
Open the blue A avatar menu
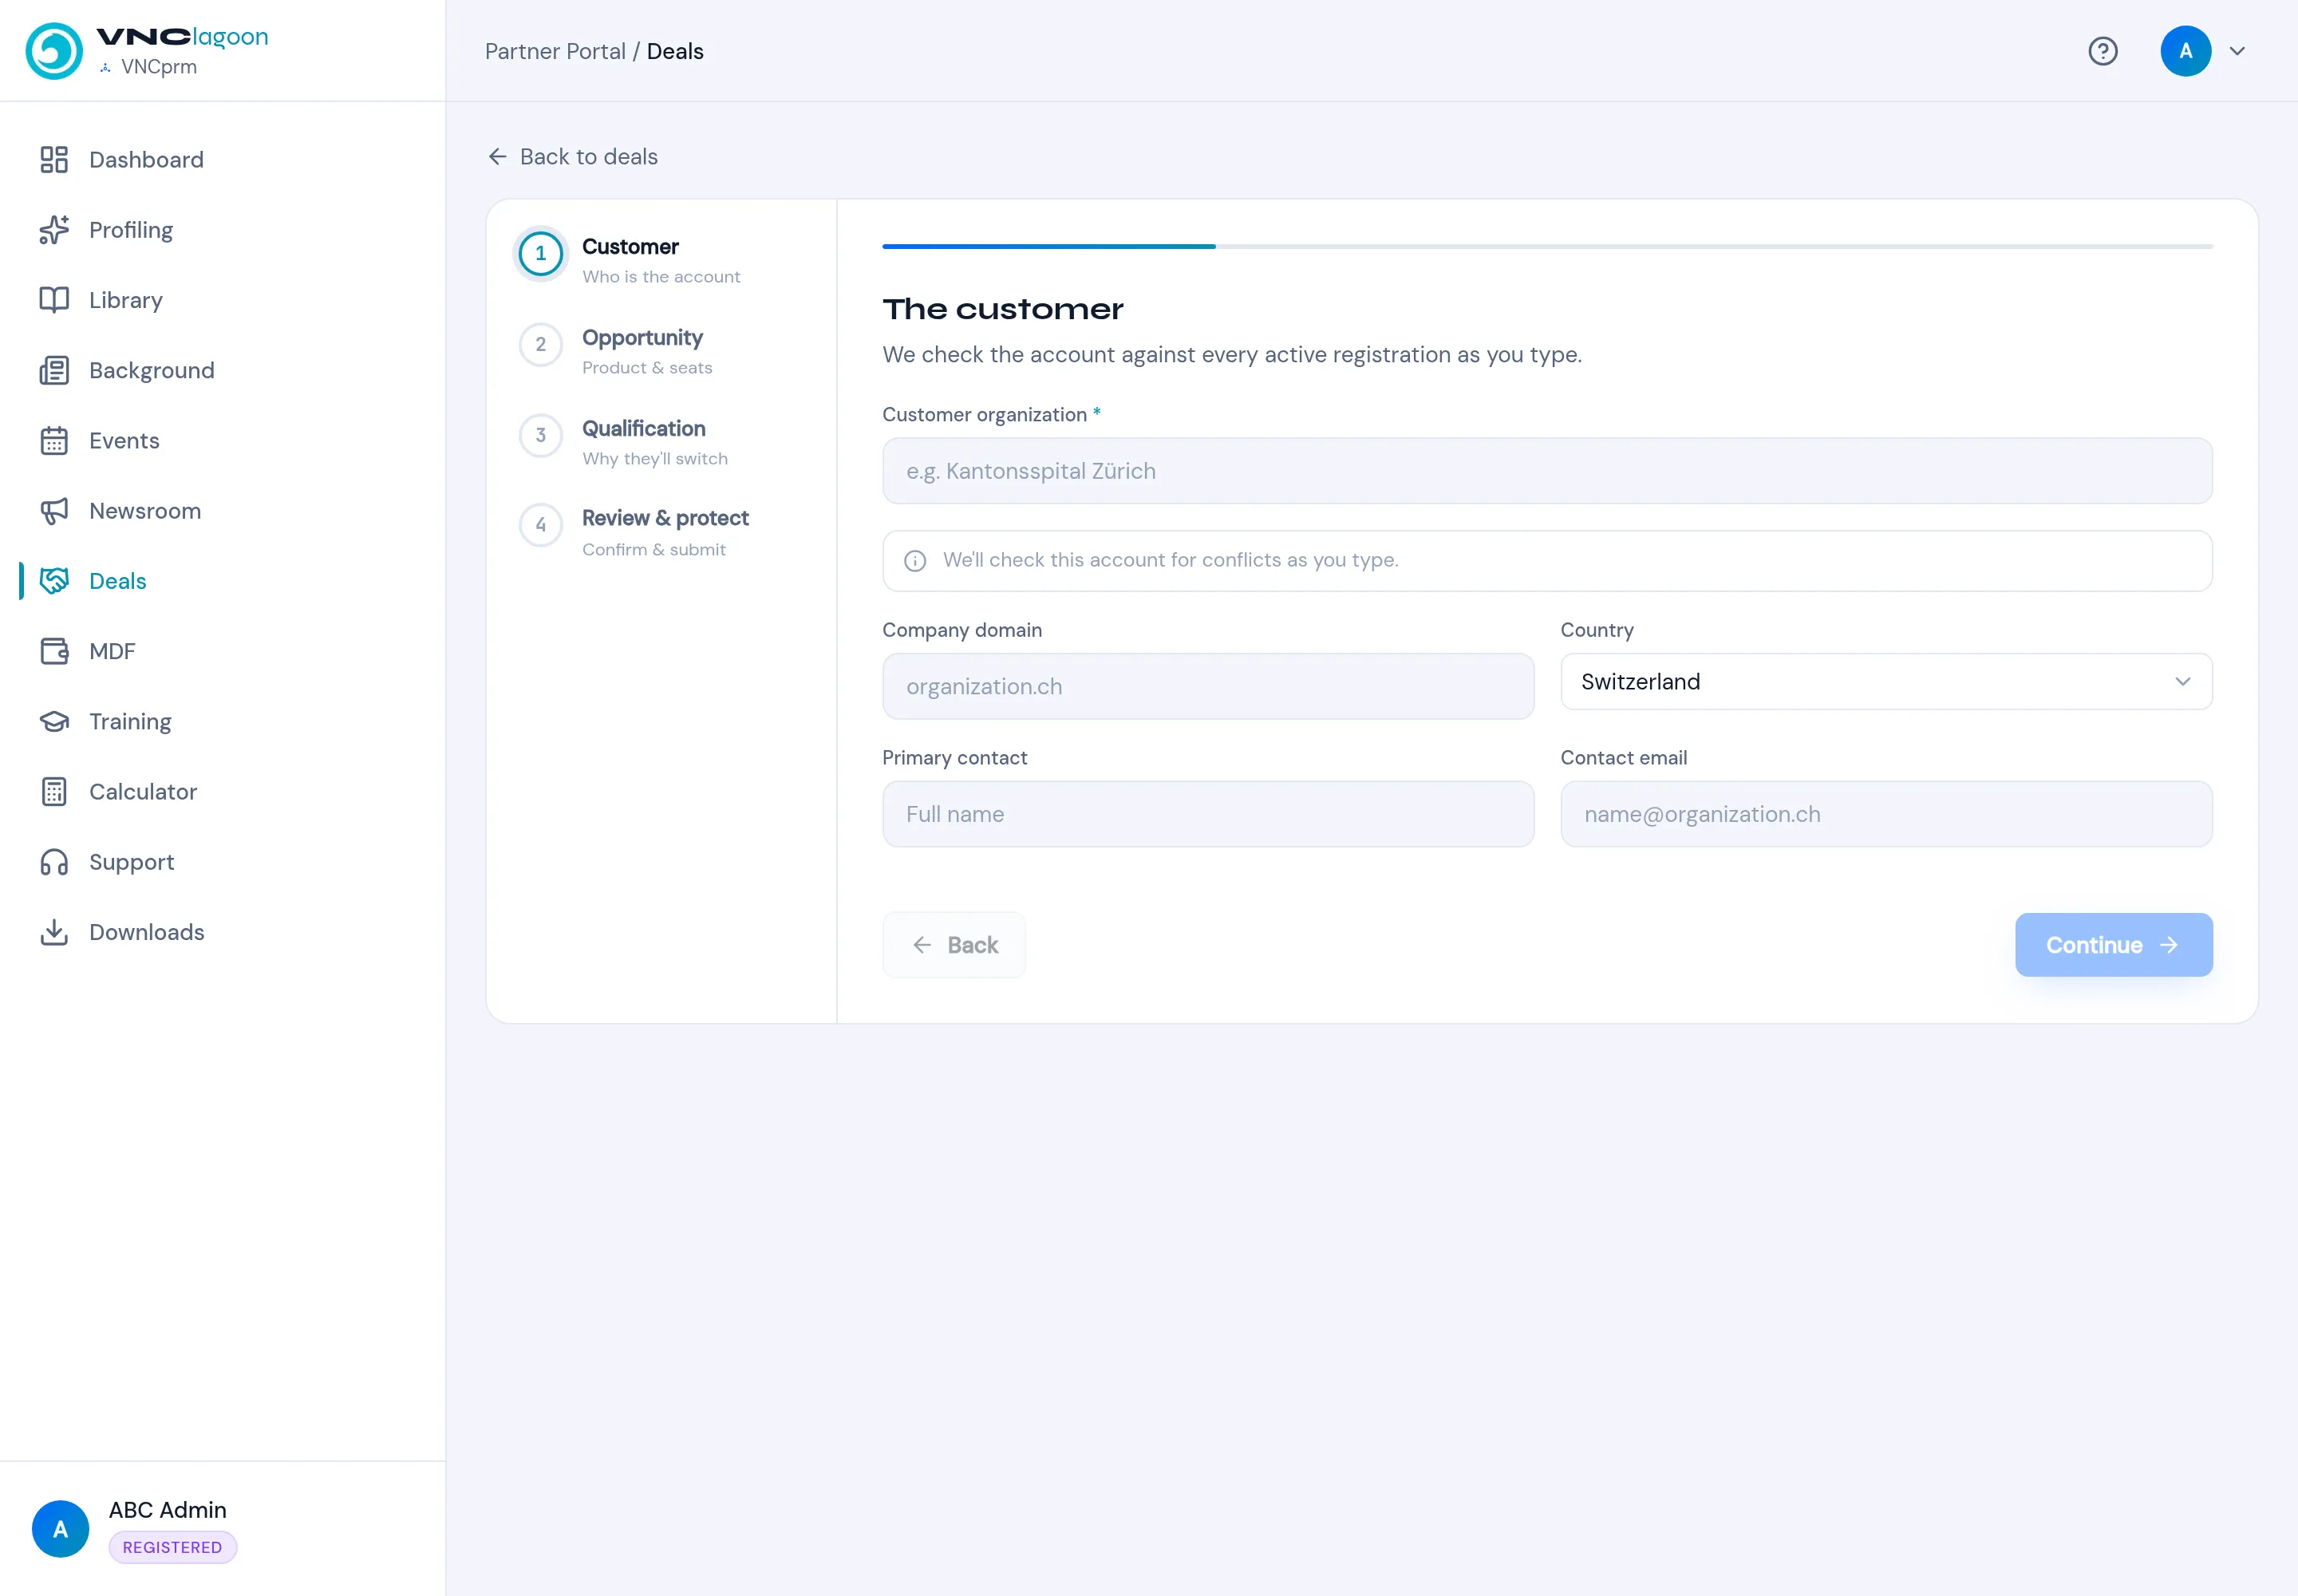[2185, 51]
